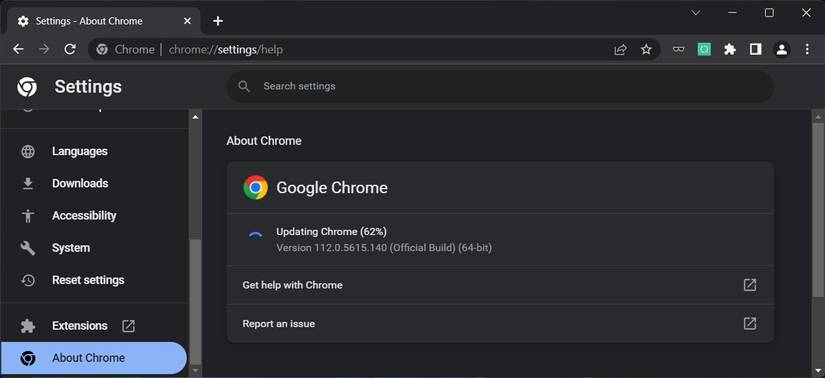Image resolution: width=825 pixels, height=378 pixels.
Task: Click the globe icon next to Languages
Action: [x=28, y=152]
